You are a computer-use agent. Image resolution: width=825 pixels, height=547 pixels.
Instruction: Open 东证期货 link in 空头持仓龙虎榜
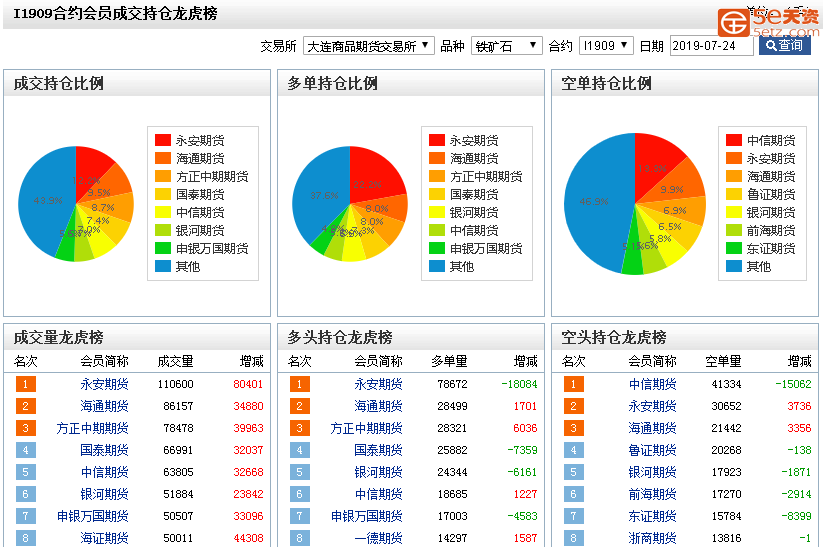click(652, 516)
